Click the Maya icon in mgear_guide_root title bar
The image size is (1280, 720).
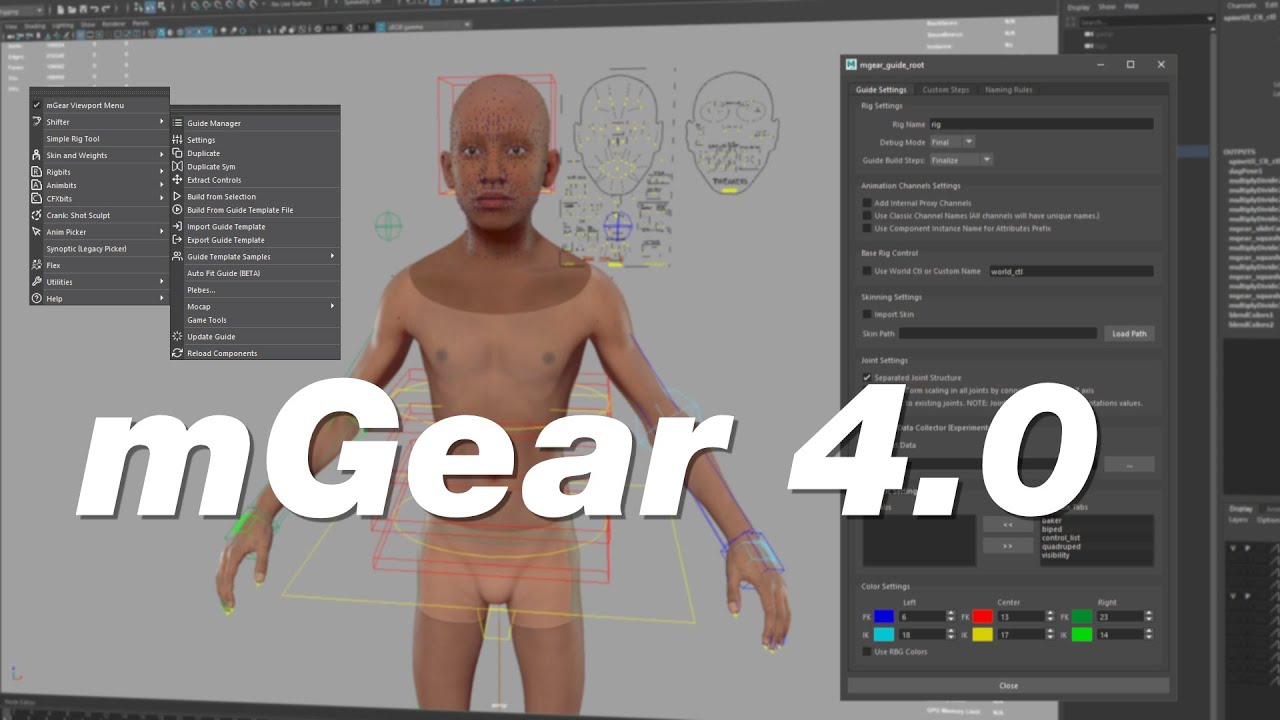pos(851,65)
